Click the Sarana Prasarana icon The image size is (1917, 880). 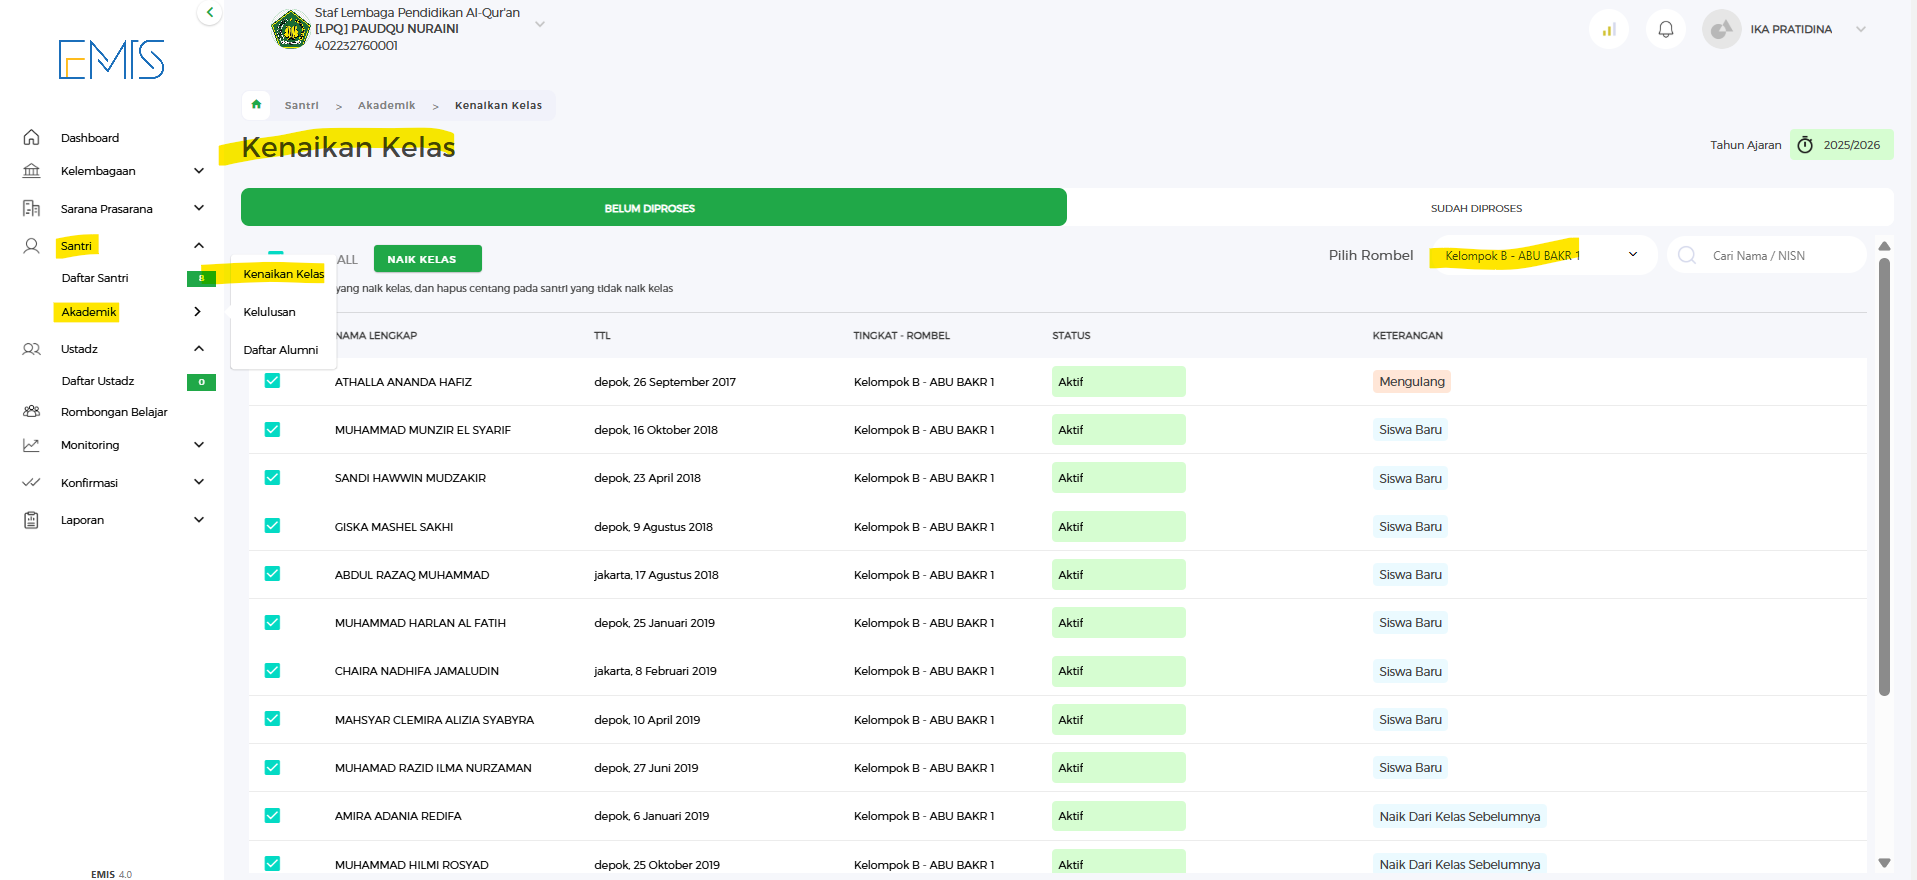tap(31, 209)
